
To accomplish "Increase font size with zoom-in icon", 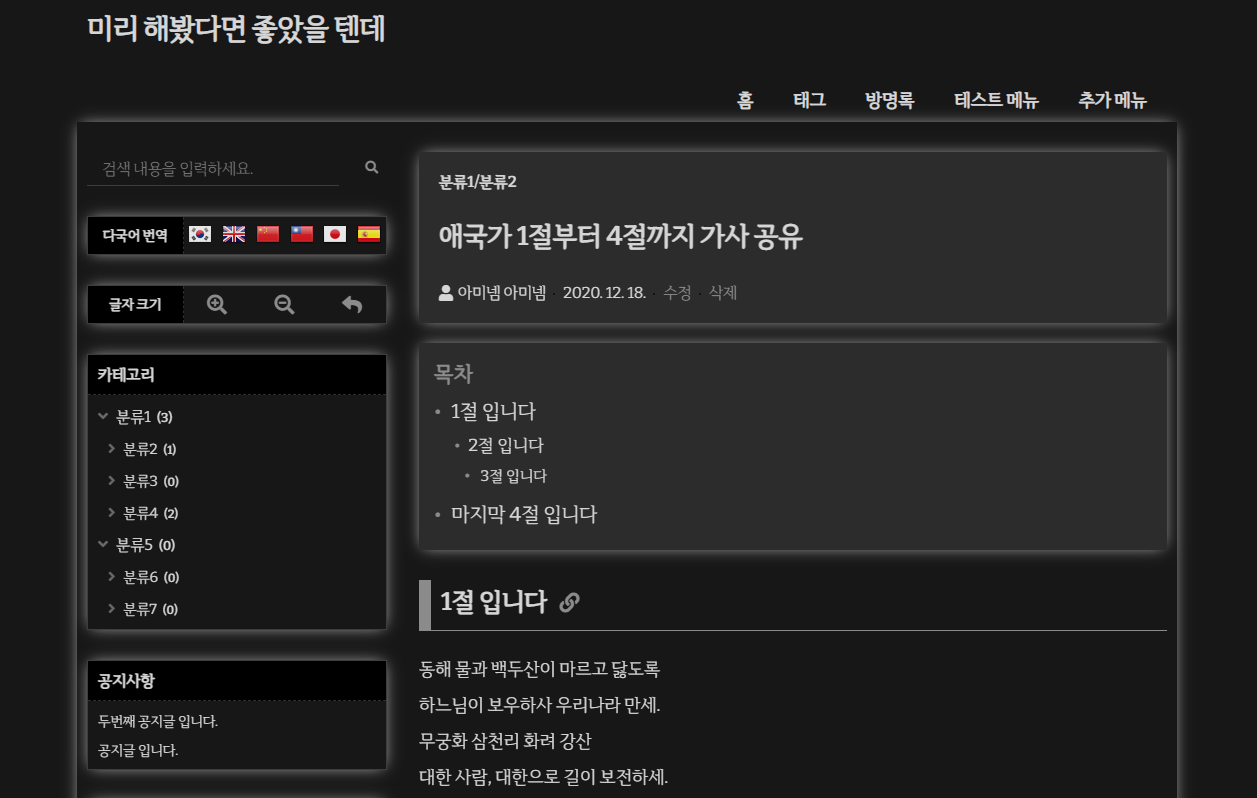I will [x=217, y=304].
